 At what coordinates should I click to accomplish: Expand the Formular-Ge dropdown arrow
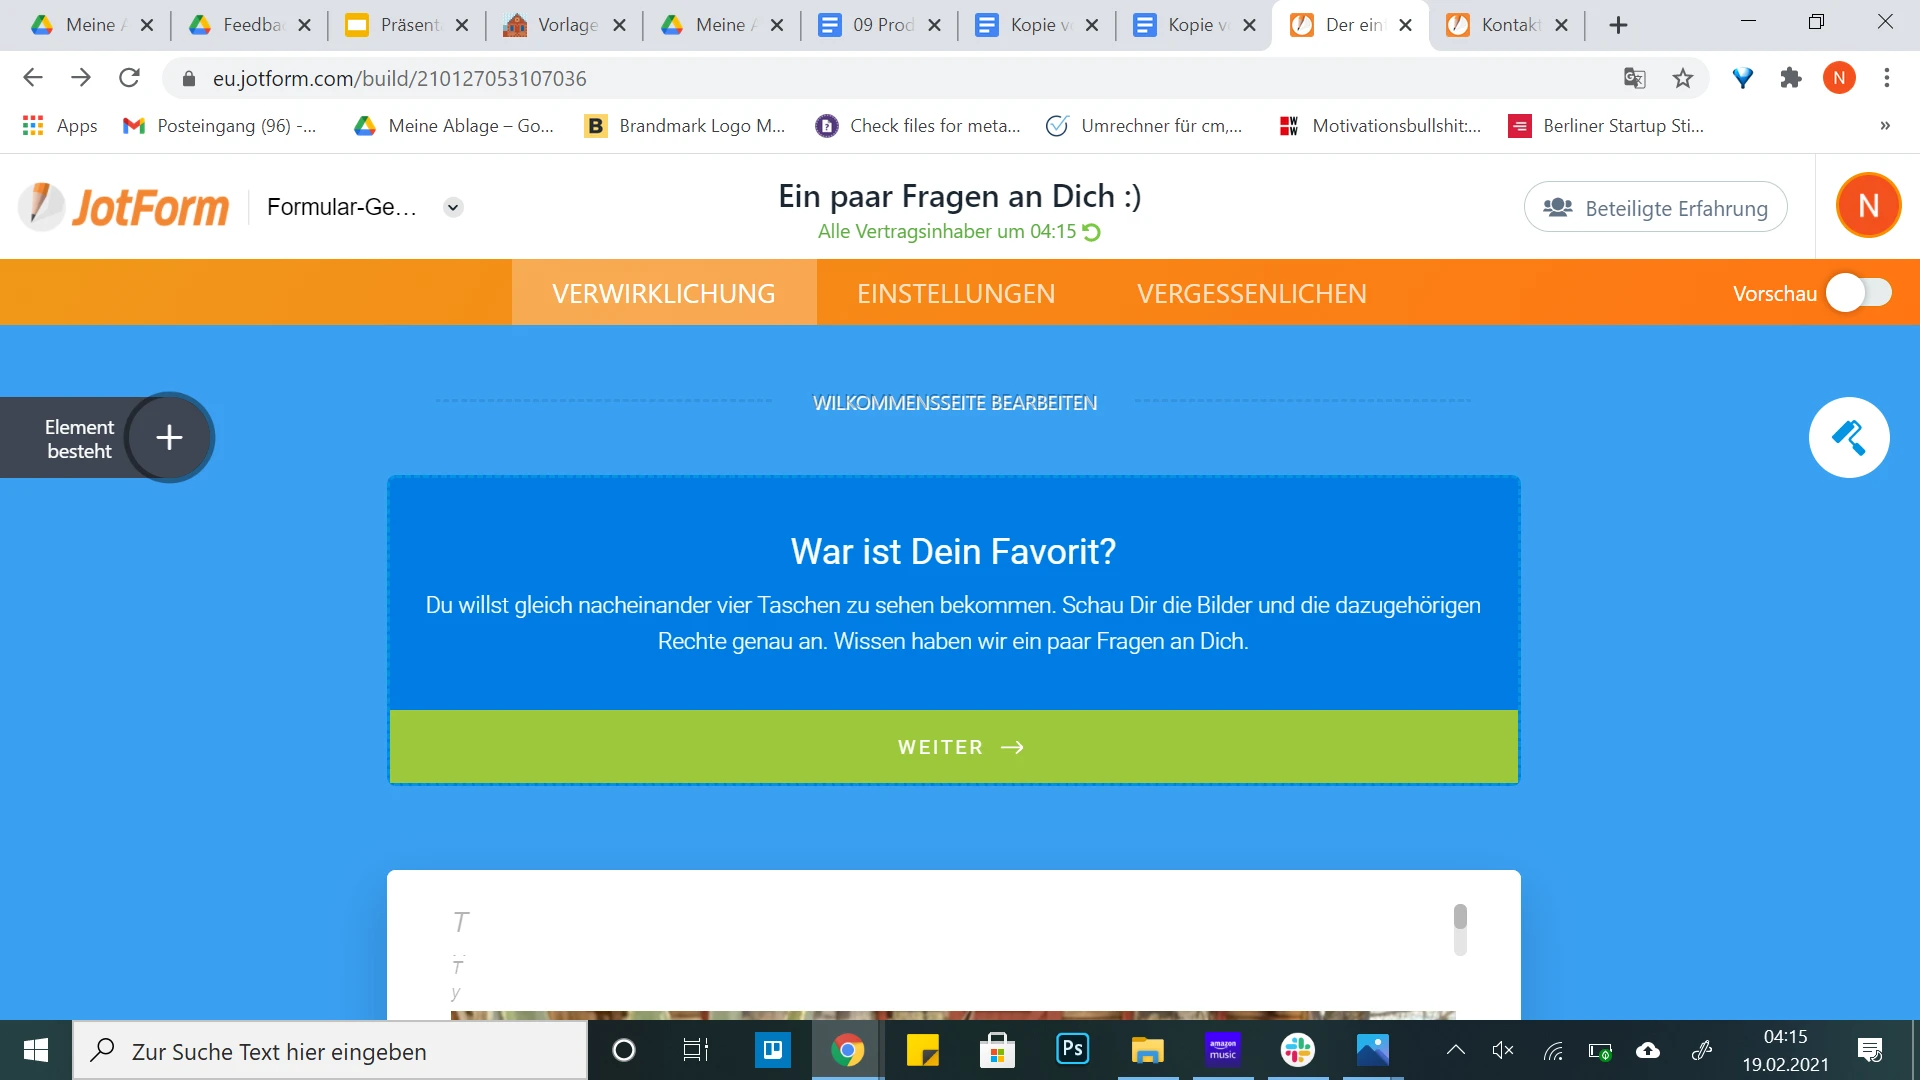452,207
